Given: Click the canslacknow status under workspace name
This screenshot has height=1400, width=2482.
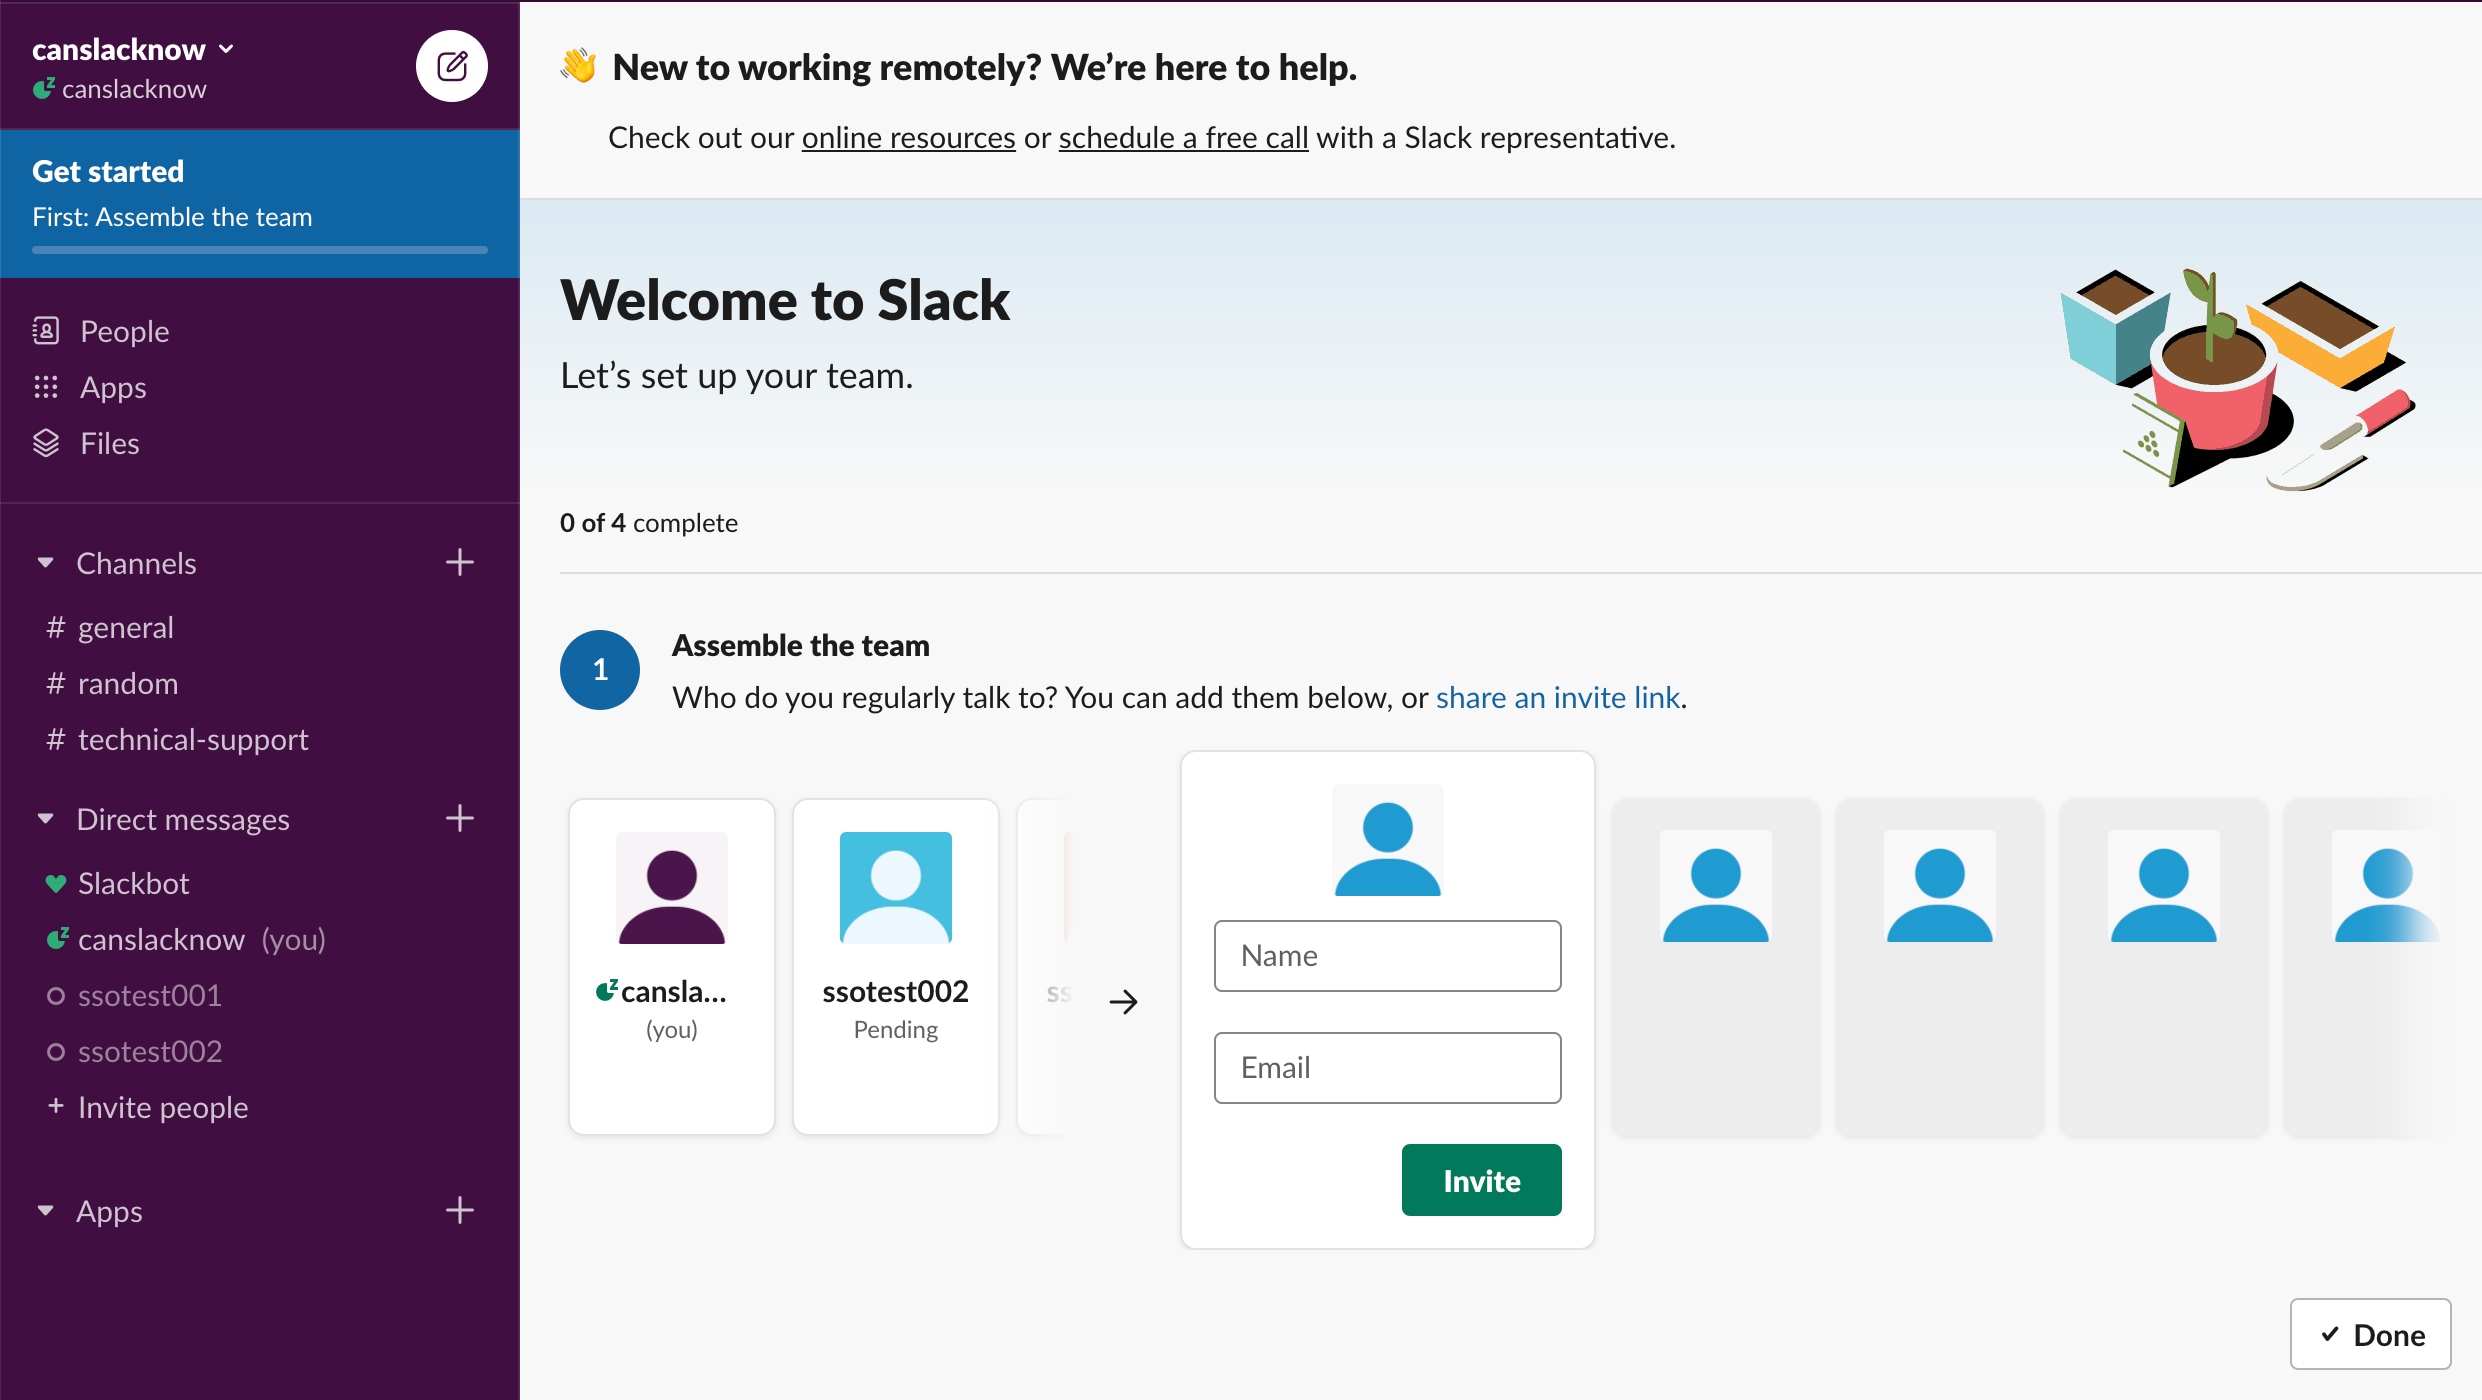Looking at the screenshot, I should [120, 89].
